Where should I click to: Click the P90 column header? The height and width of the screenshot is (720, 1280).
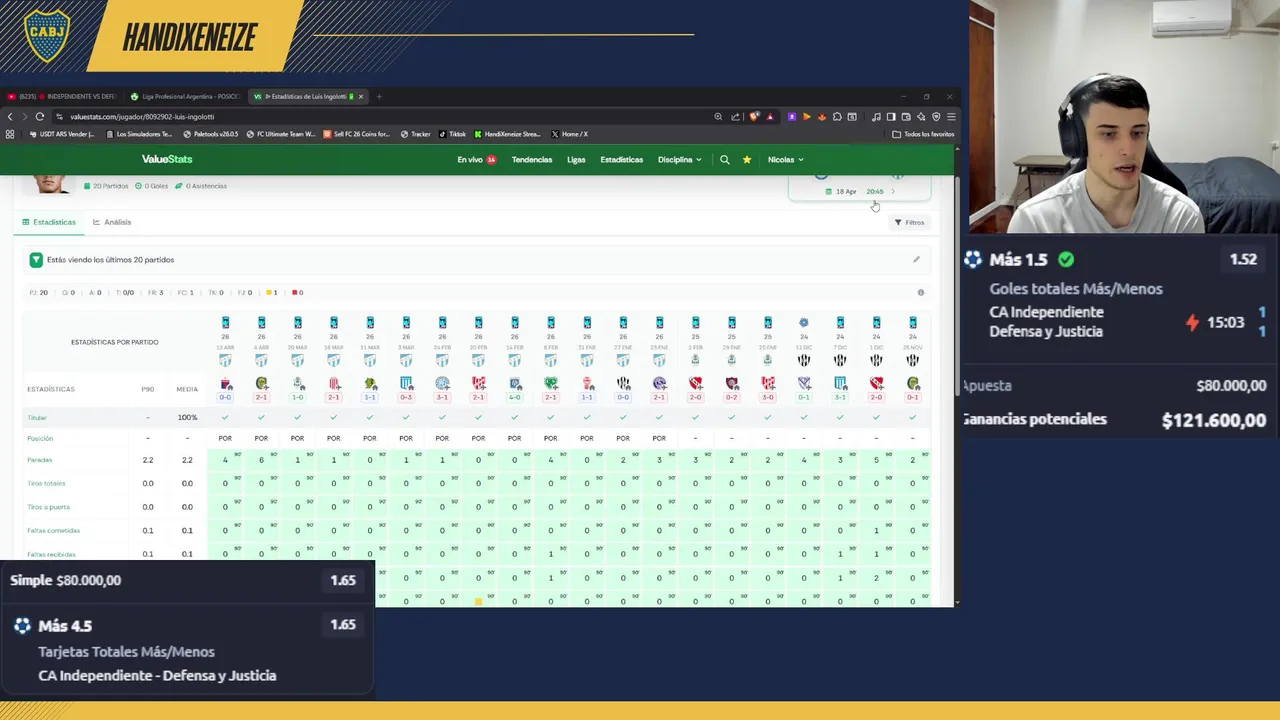[x=147, y=389]
